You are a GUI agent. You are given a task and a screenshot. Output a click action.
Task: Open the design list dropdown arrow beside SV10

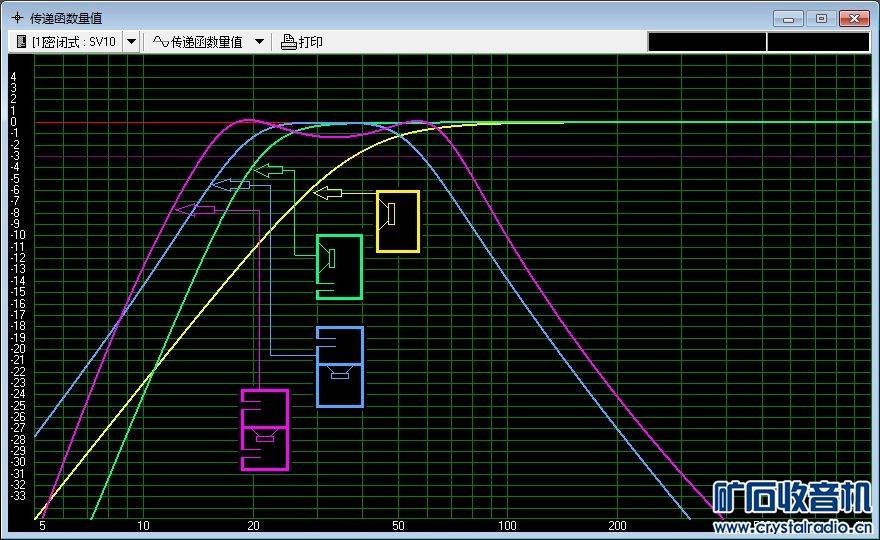131,42
